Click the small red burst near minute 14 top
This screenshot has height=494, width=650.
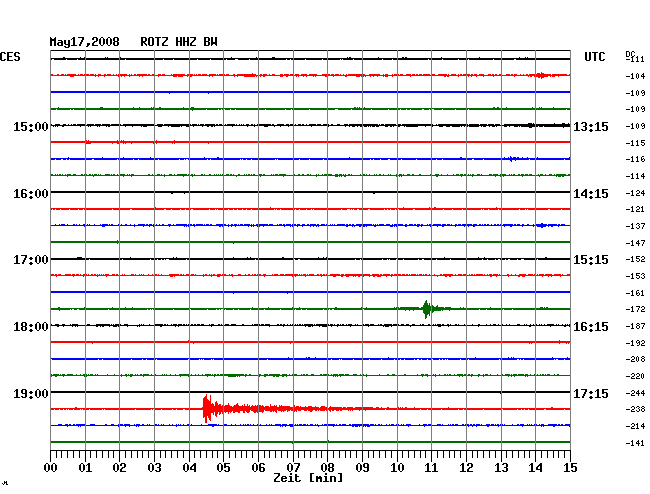click(x=541, y=75)
